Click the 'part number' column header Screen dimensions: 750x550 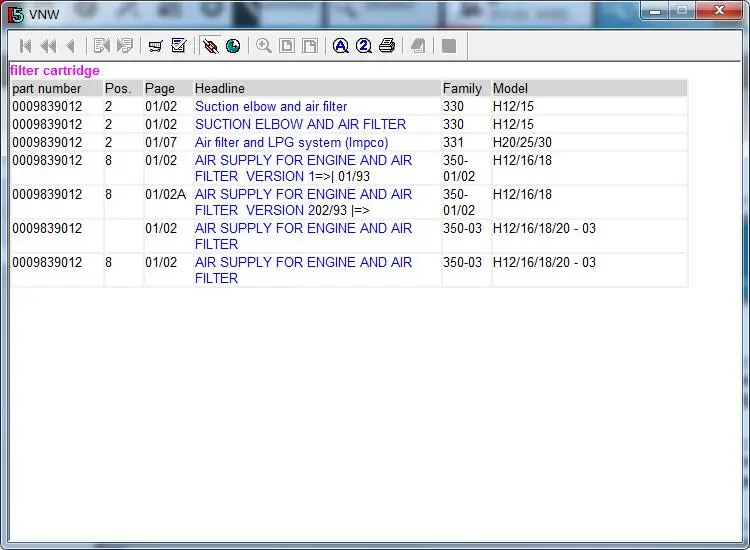click(47, 88)
